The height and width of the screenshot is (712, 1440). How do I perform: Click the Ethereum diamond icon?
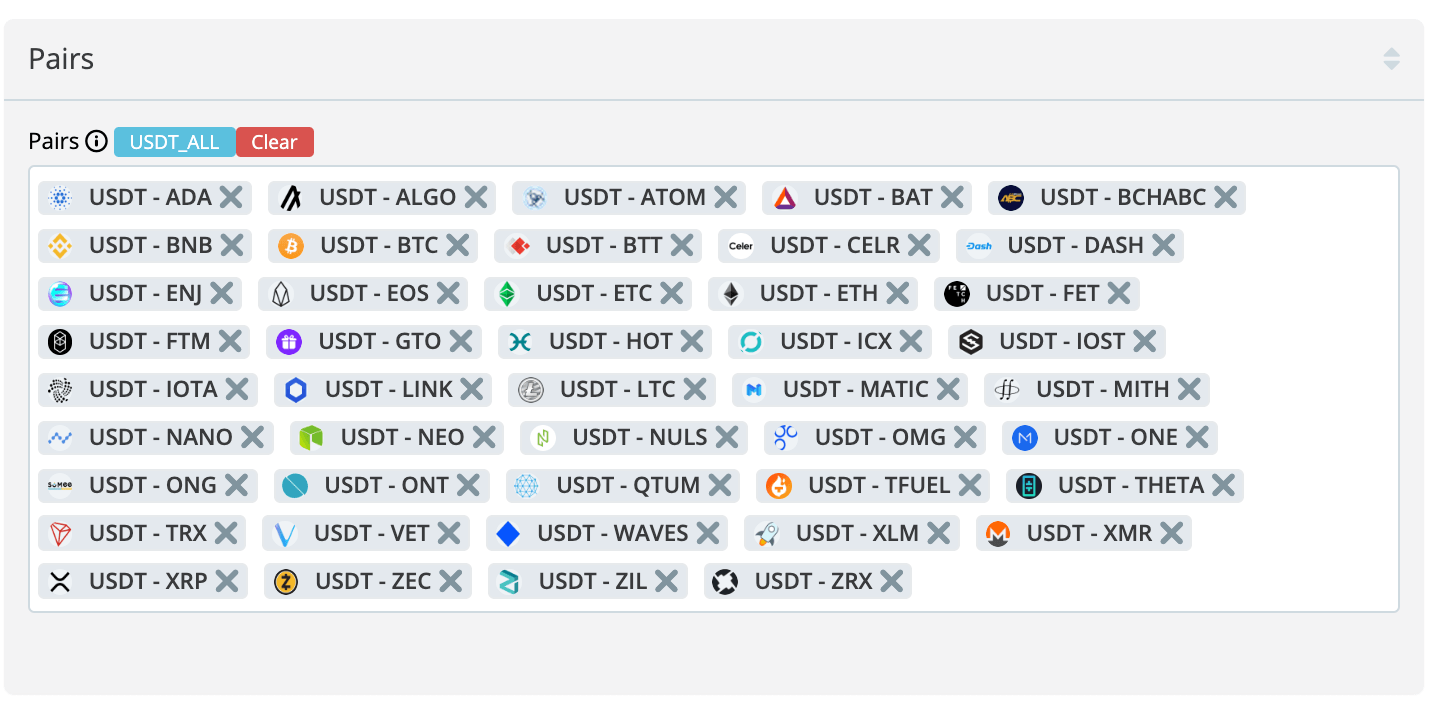[731, 294]
